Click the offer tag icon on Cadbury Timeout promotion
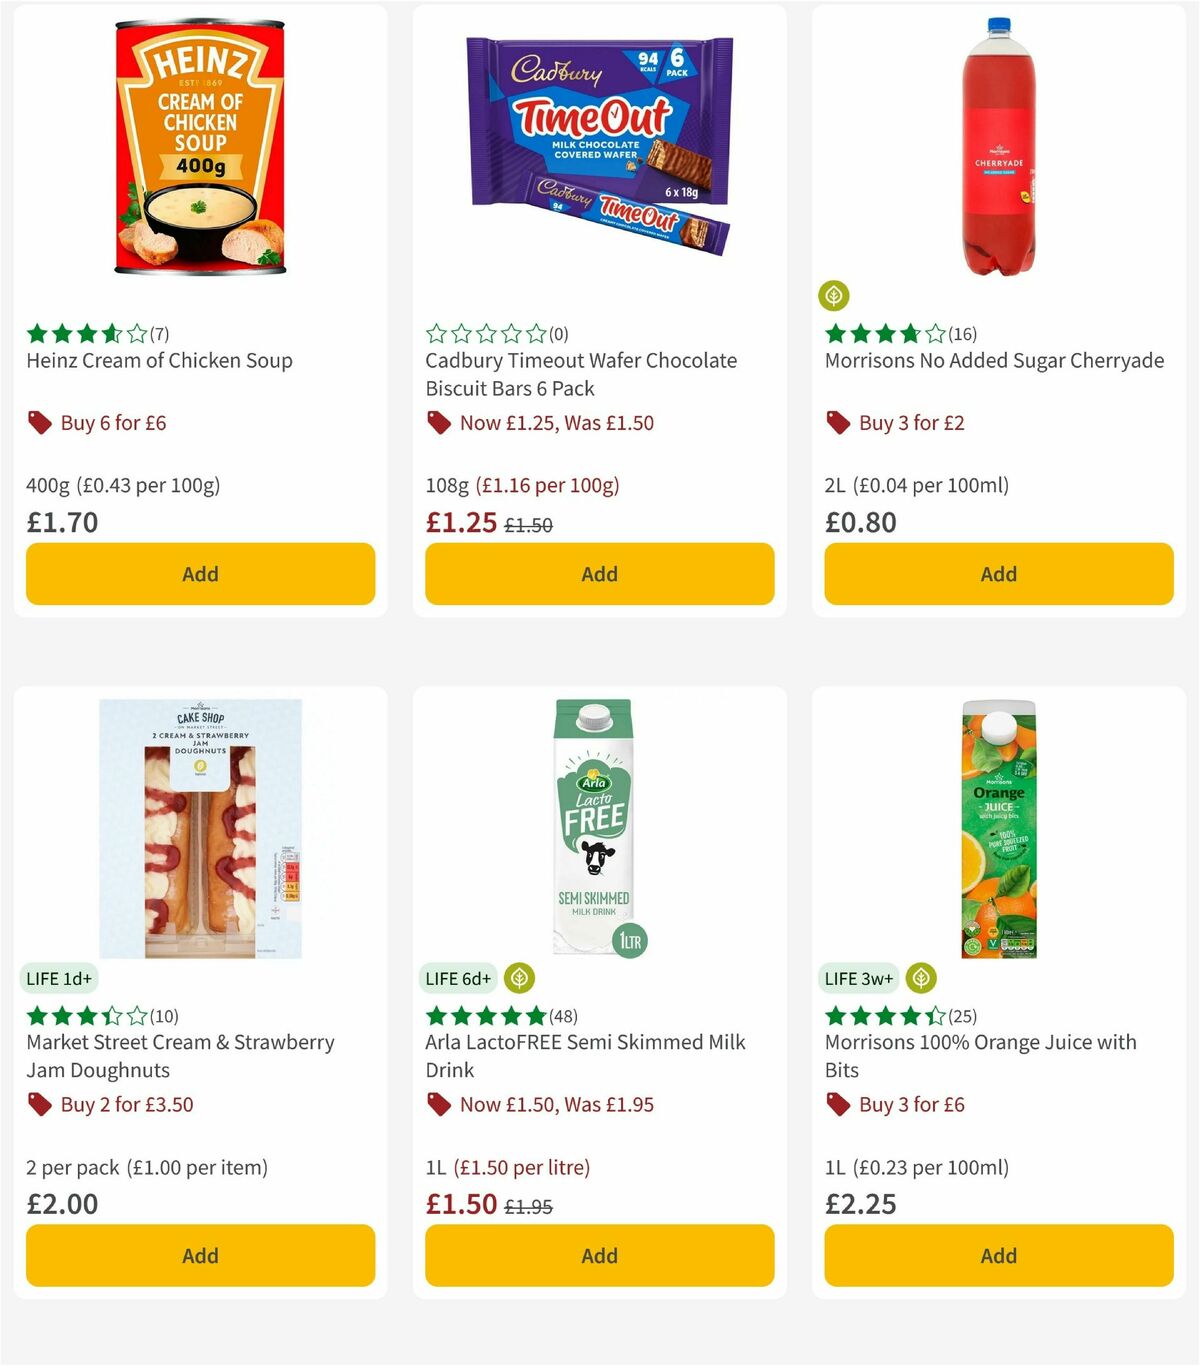The width and height of the screenshot is (1200, 1366). coord(438,423)
